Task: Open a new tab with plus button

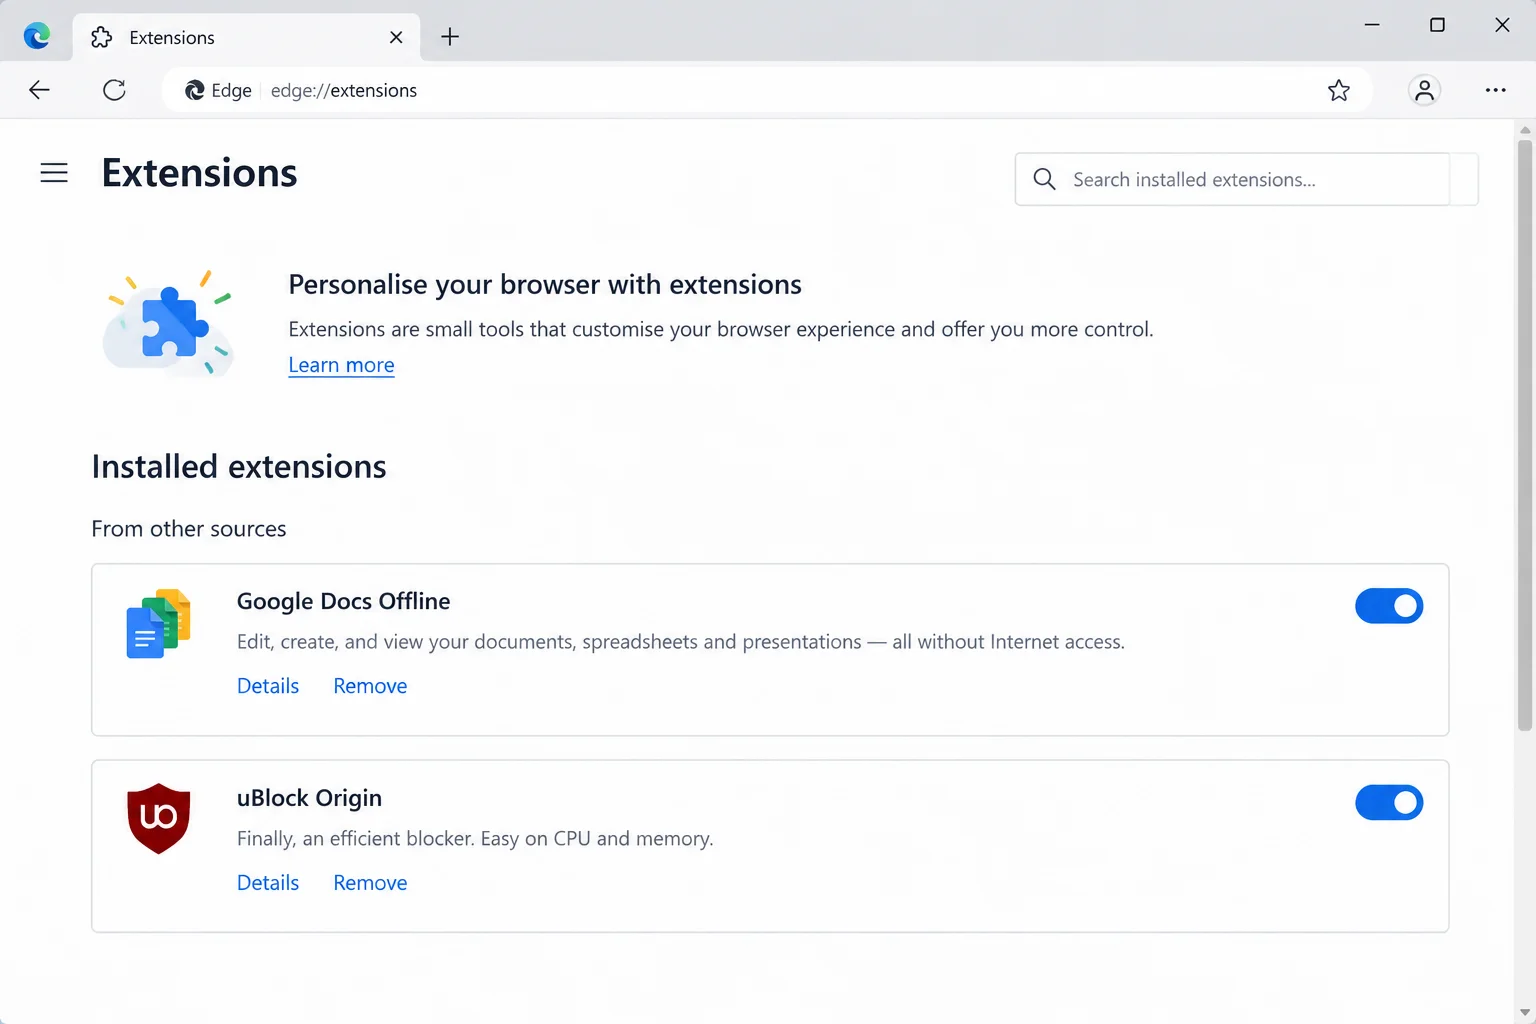Action: point(450,37)
